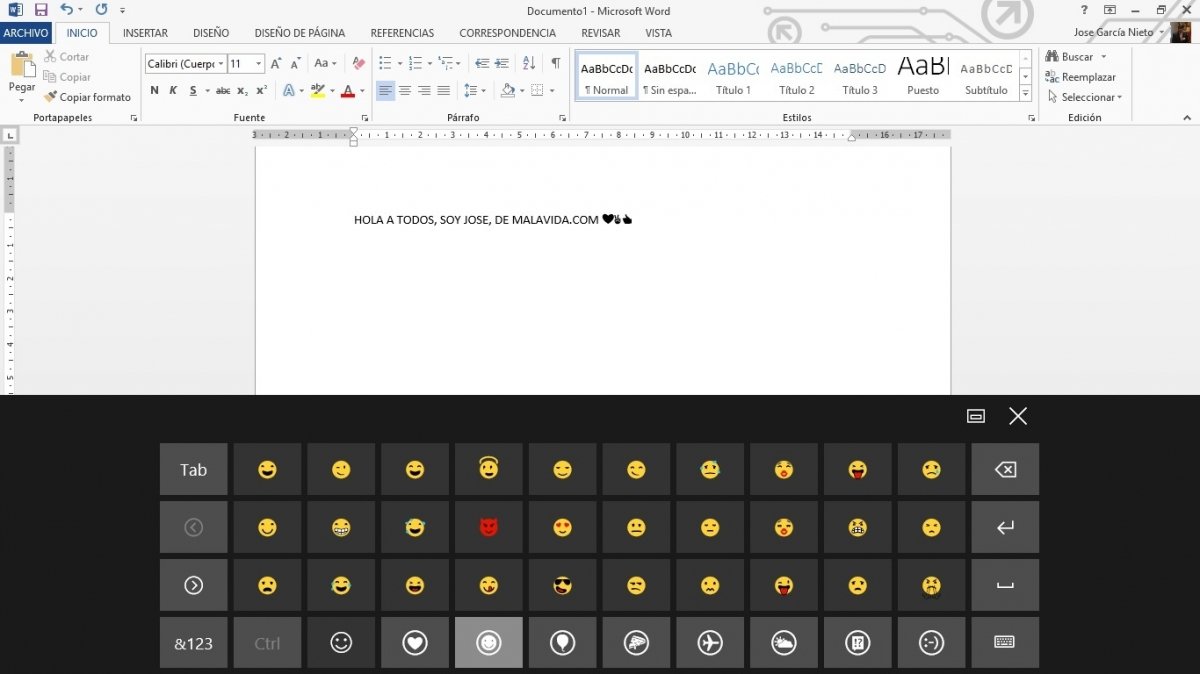
Task: Open the text emoticon :-) category
Action: click(x=931, y=643)
